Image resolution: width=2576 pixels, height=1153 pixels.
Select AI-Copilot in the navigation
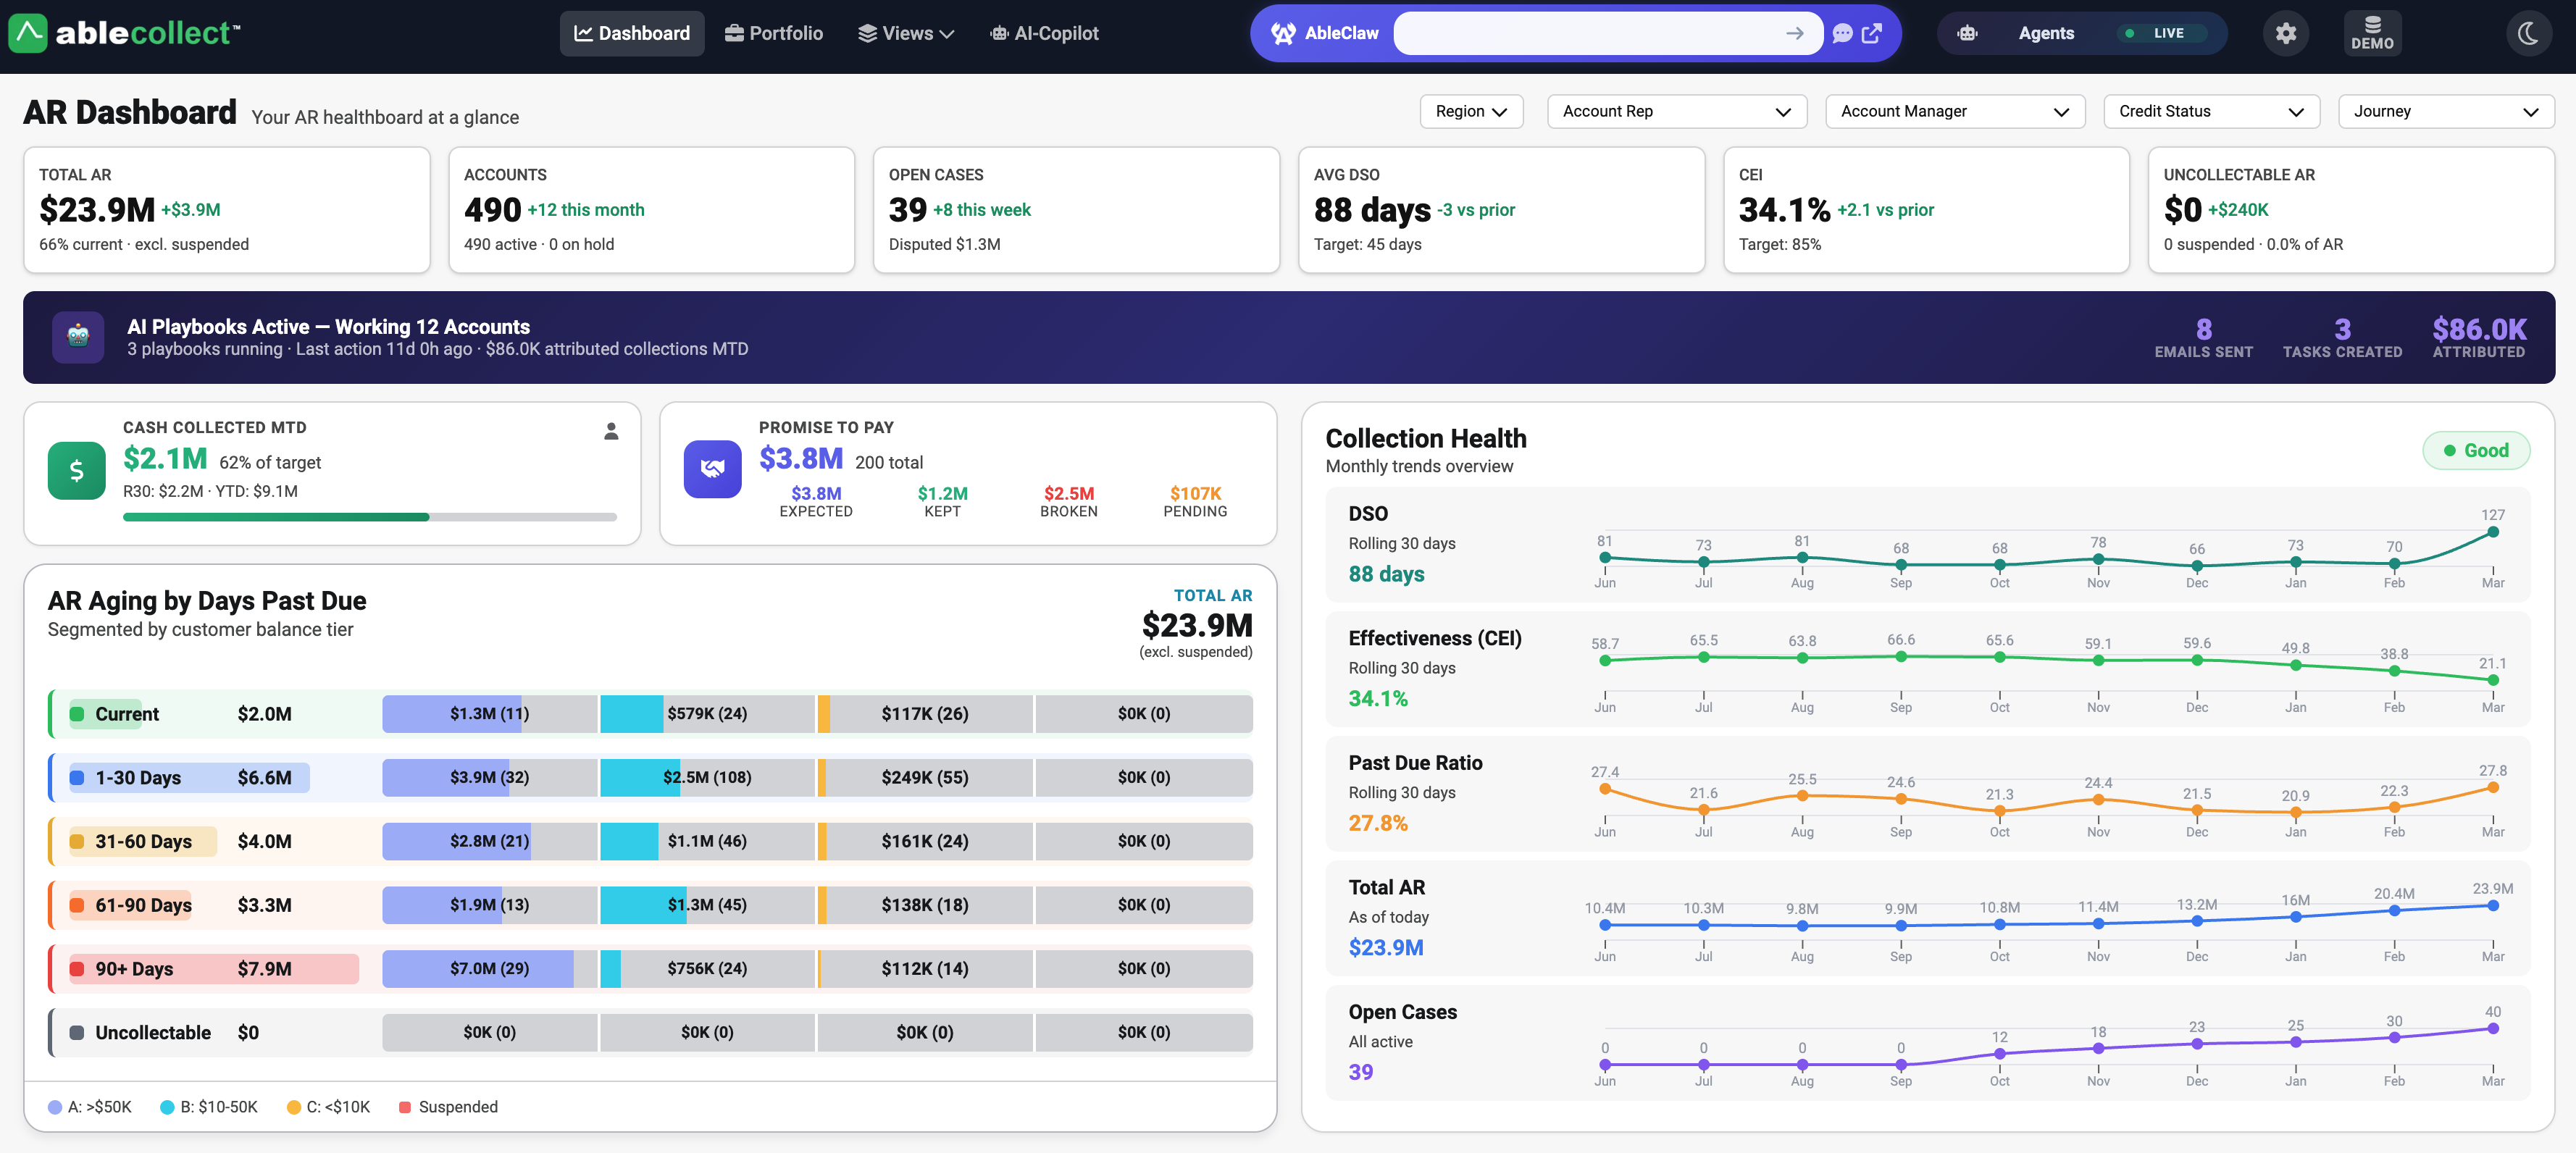(1044, 33)
